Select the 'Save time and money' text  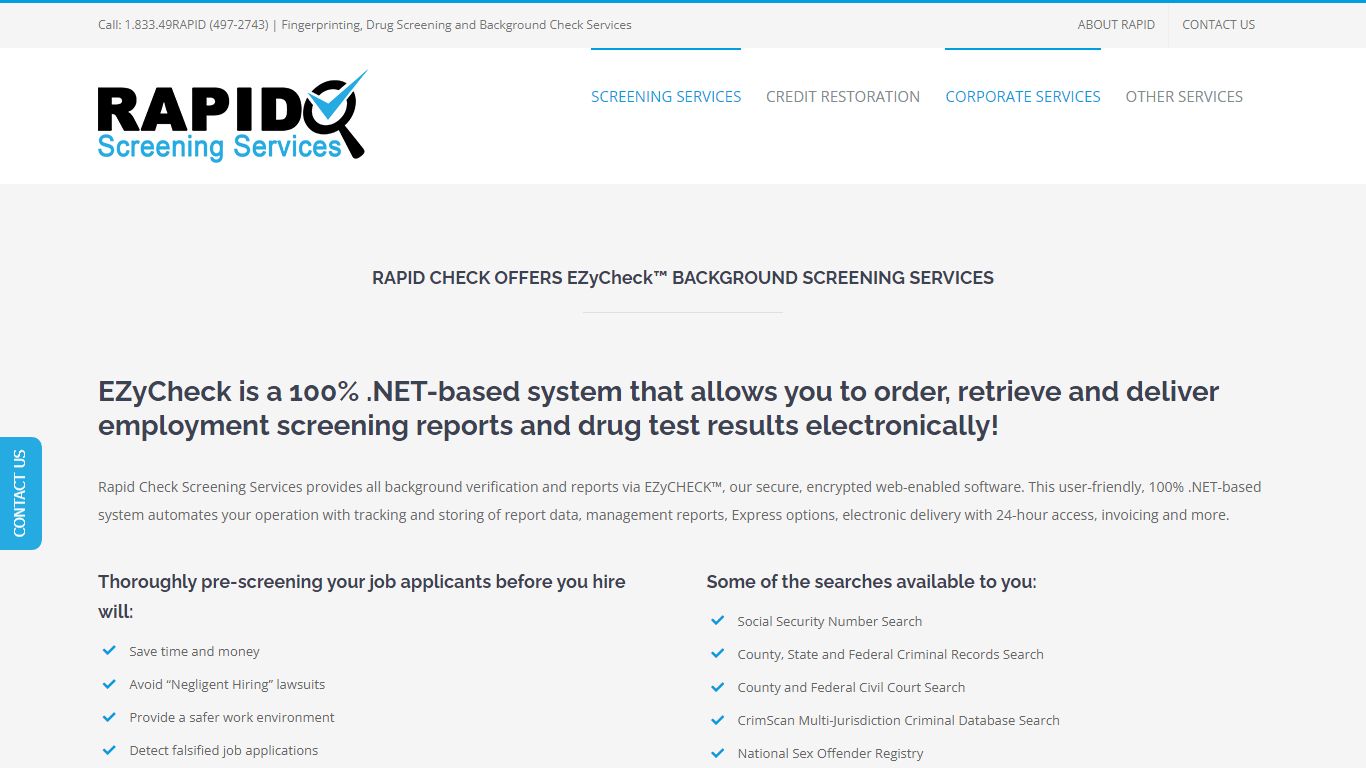point(194,651)
